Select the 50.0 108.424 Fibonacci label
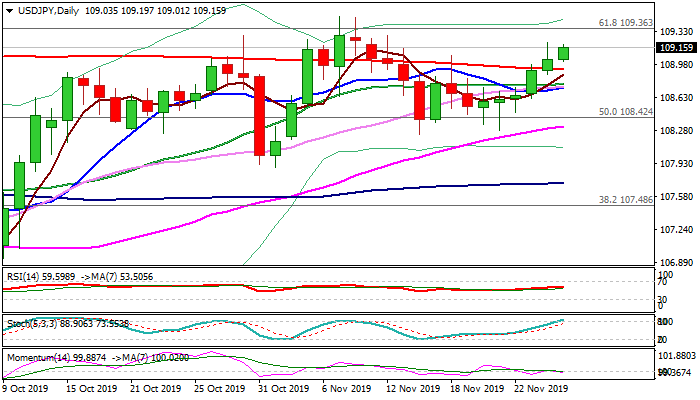The image size is (700, 400). tap(625, 112)
